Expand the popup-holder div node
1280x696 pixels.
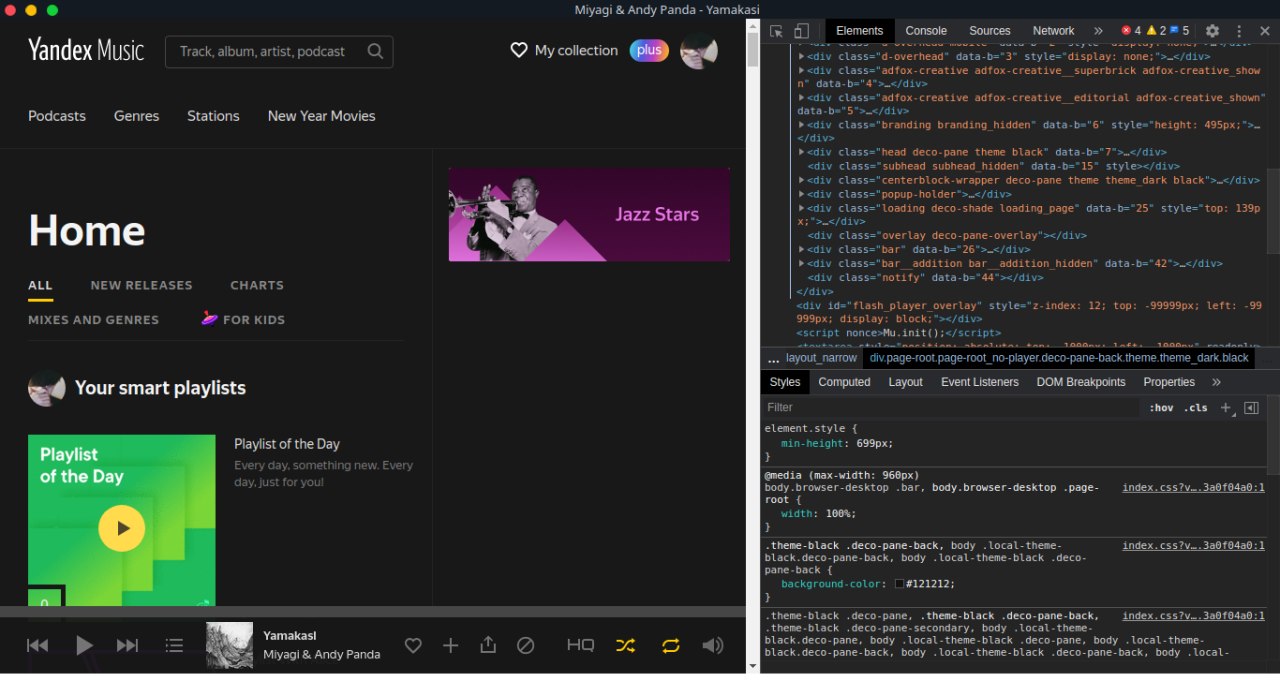(x=802, y=194)
